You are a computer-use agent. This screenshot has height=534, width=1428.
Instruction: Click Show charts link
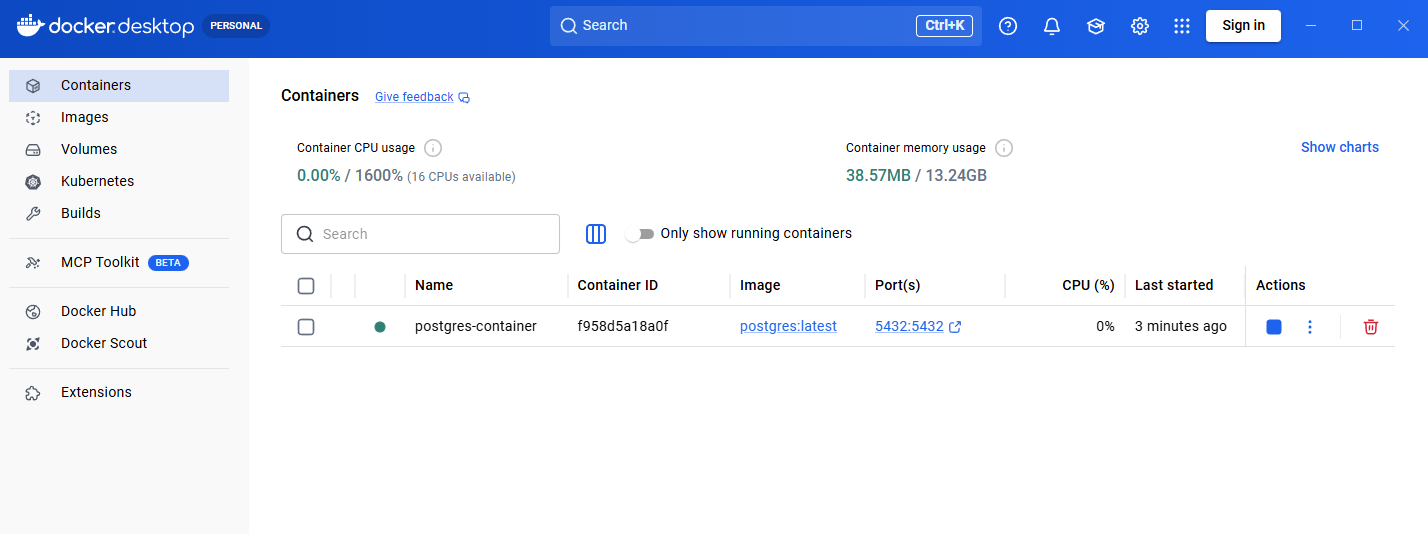coord(1340,147)
